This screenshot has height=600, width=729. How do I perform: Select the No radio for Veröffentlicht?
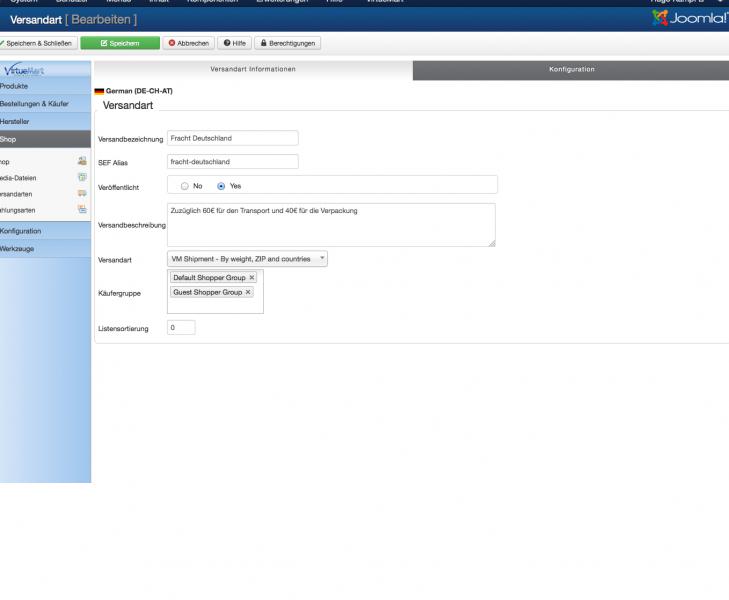pos(185,186)
